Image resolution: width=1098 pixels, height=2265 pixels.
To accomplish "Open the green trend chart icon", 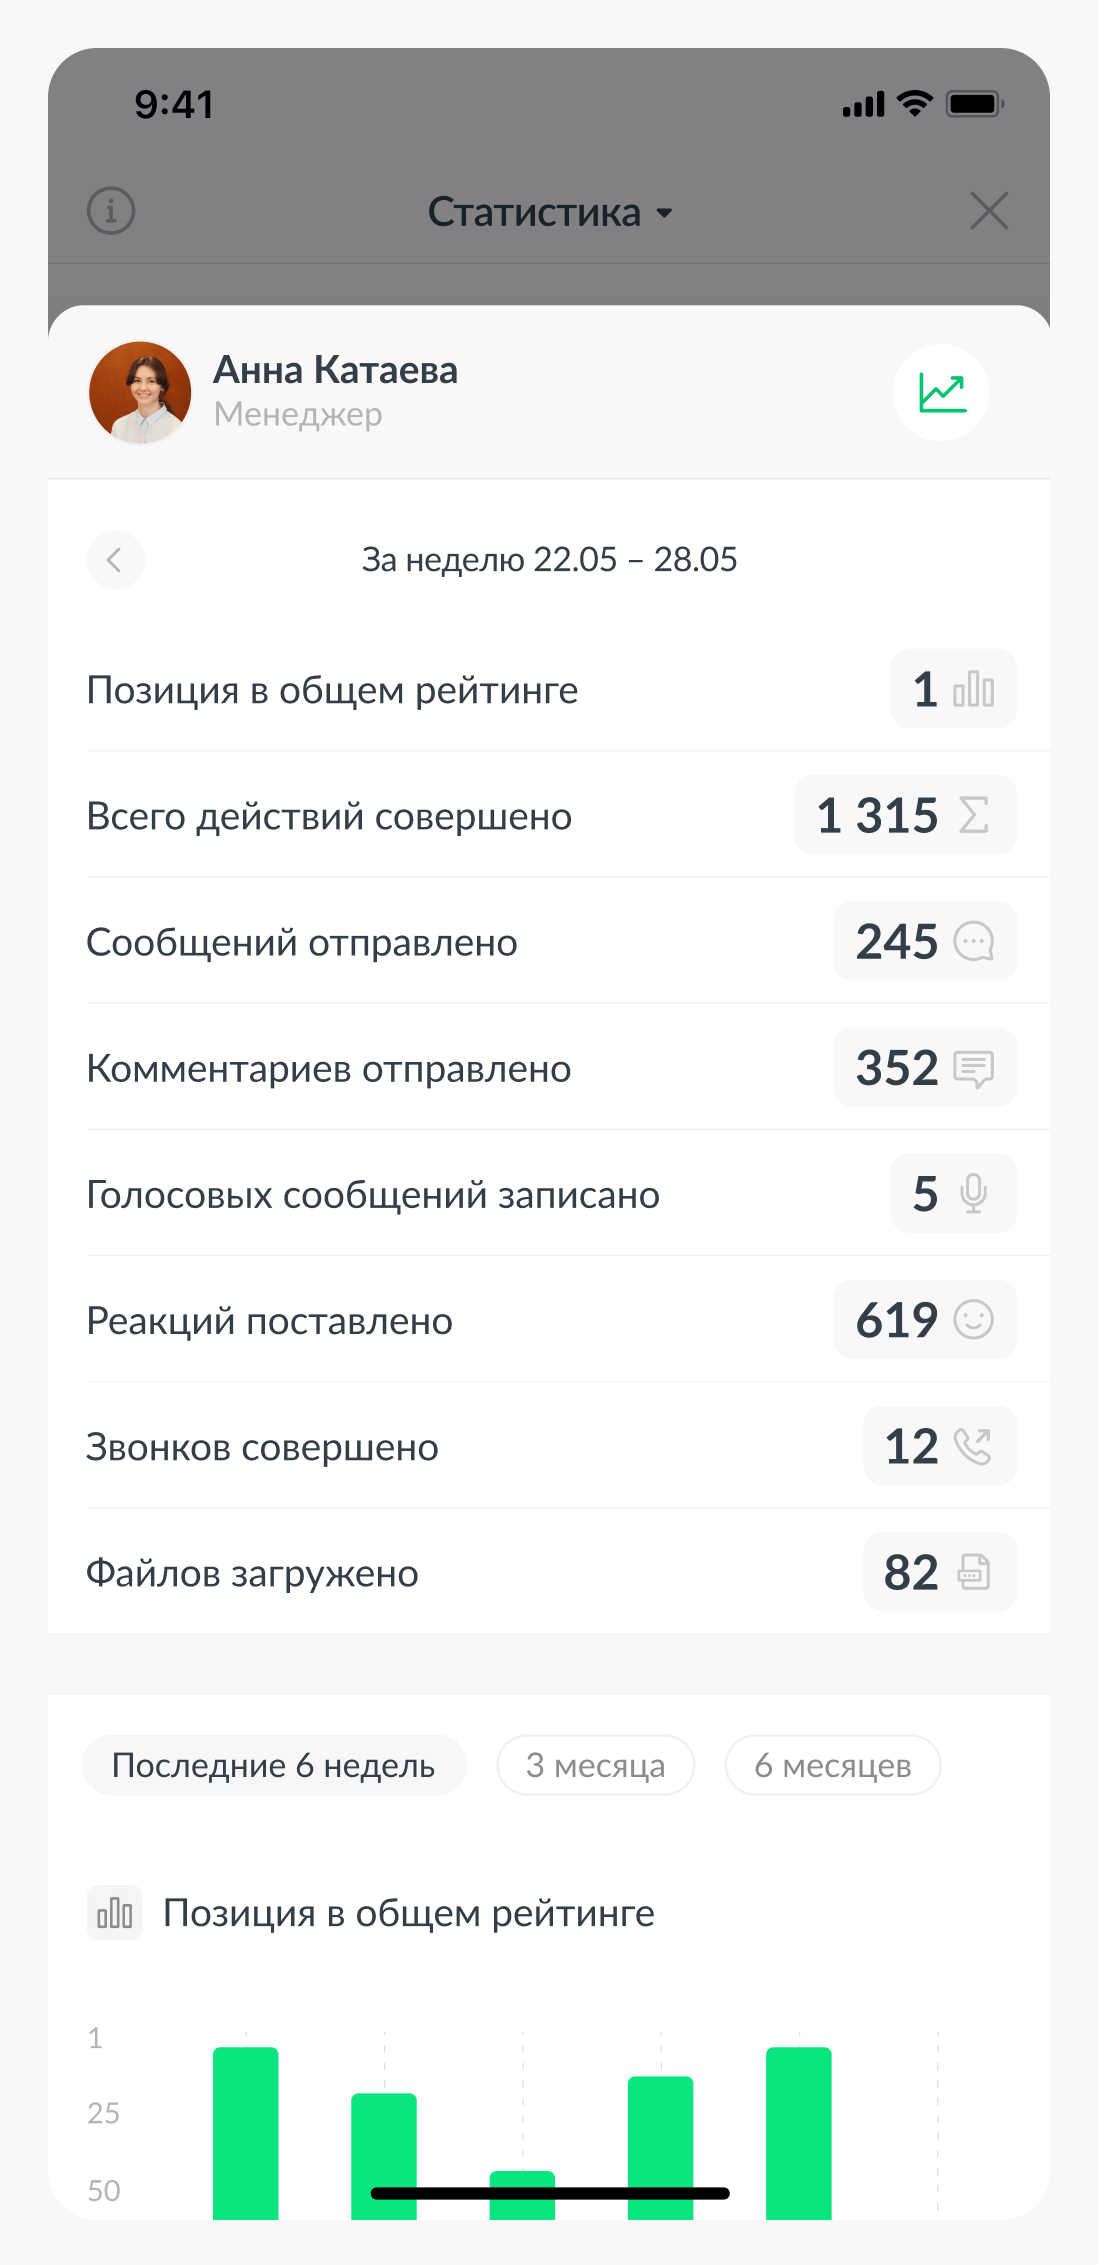I will coord(941,392).
